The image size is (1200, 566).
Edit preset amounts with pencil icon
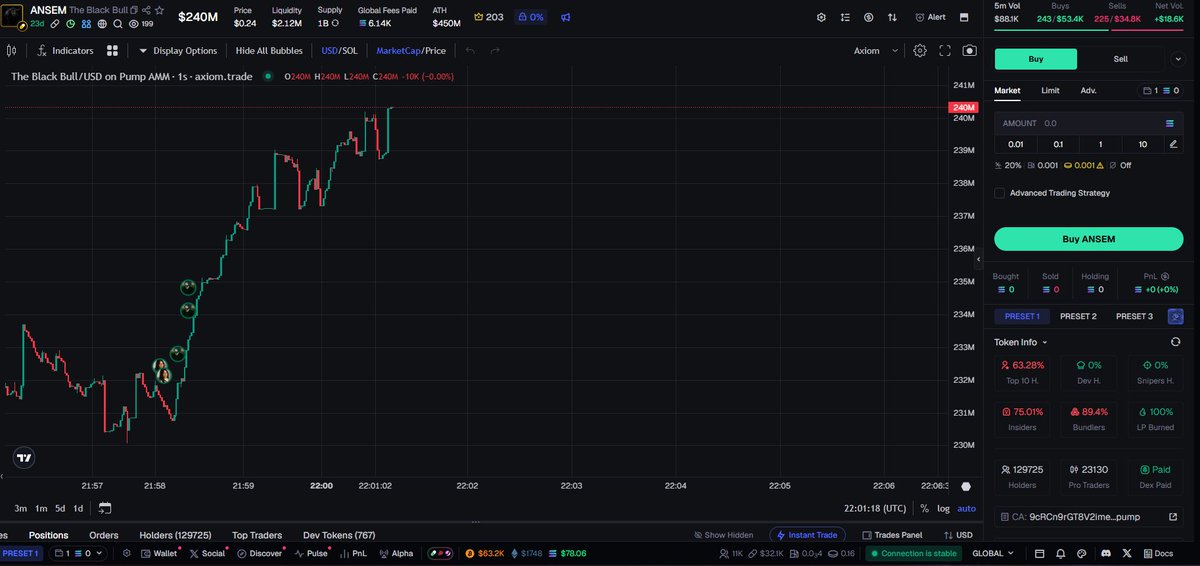1174,144
